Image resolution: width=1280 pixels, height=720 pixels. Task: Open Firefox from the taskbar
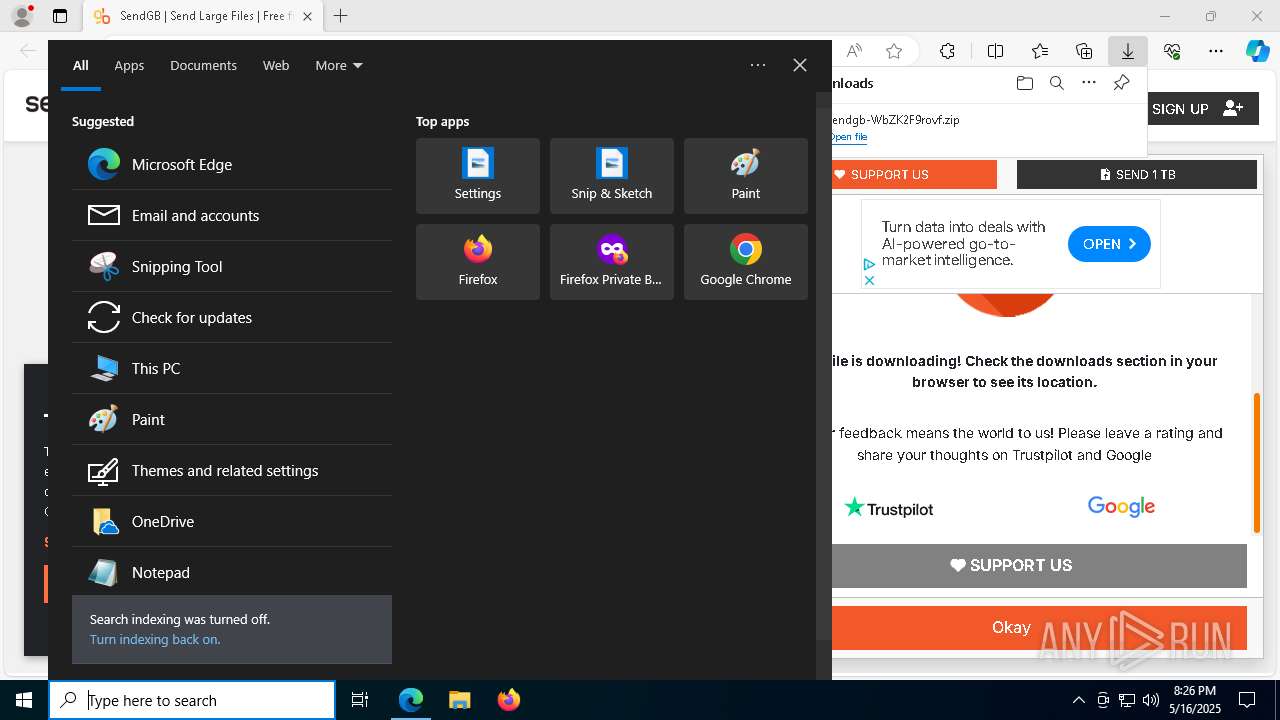509,700
